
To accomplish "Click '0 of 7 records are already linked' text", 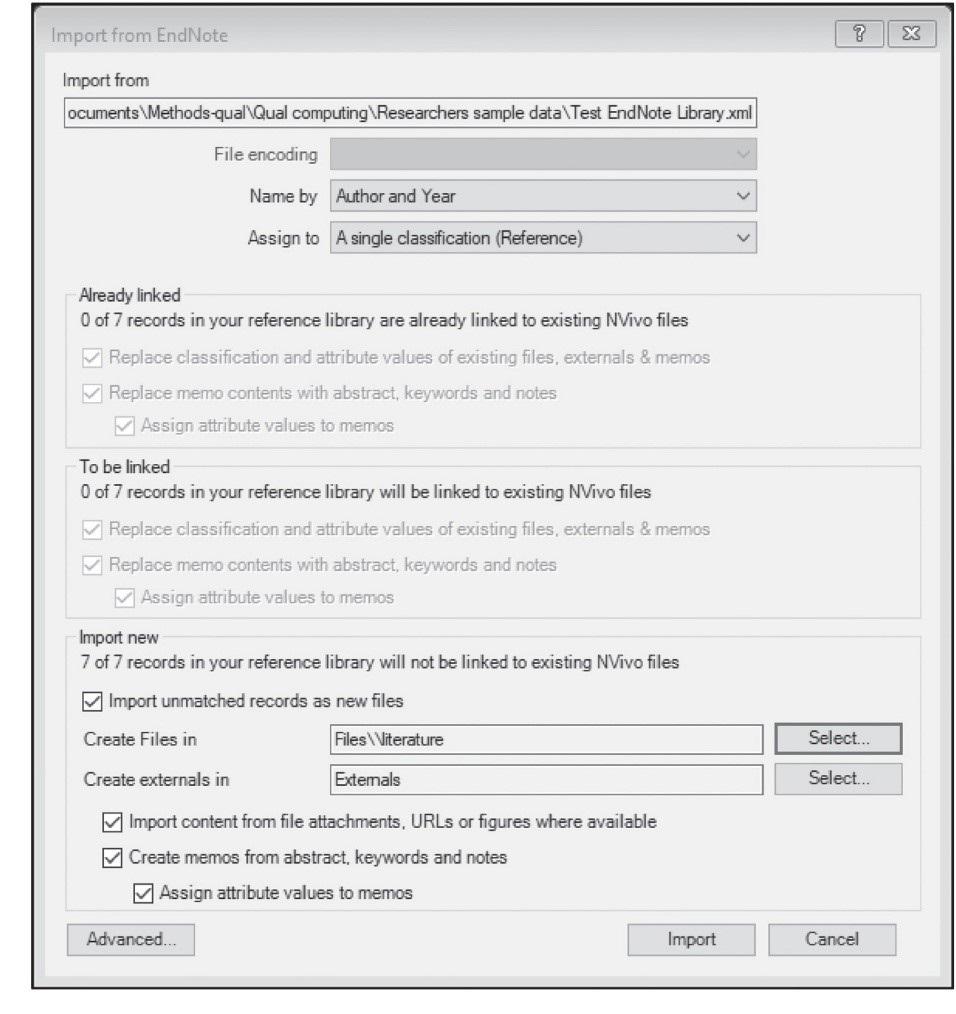I will [384, 320].
